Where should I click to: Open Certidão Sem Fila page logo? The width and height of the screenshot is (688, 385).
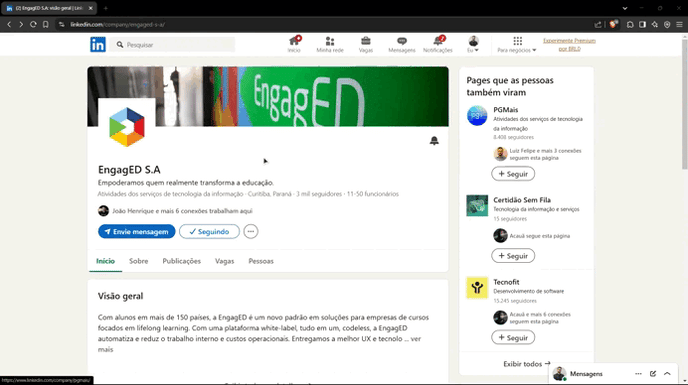coord(477,205)
